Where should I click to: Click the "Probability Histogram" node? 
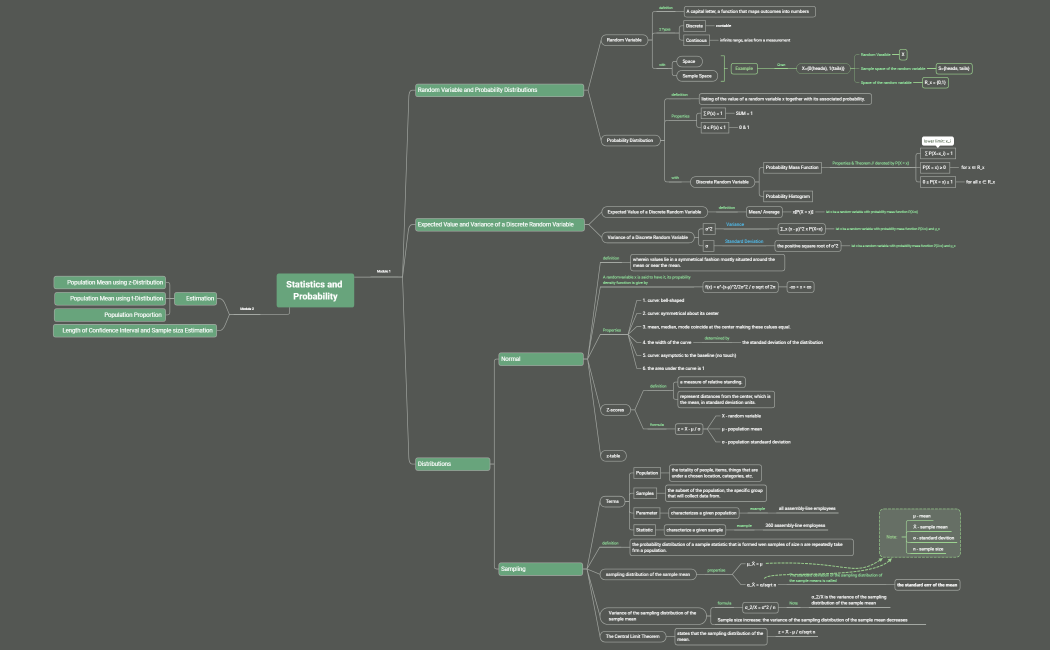click(790, 196)
